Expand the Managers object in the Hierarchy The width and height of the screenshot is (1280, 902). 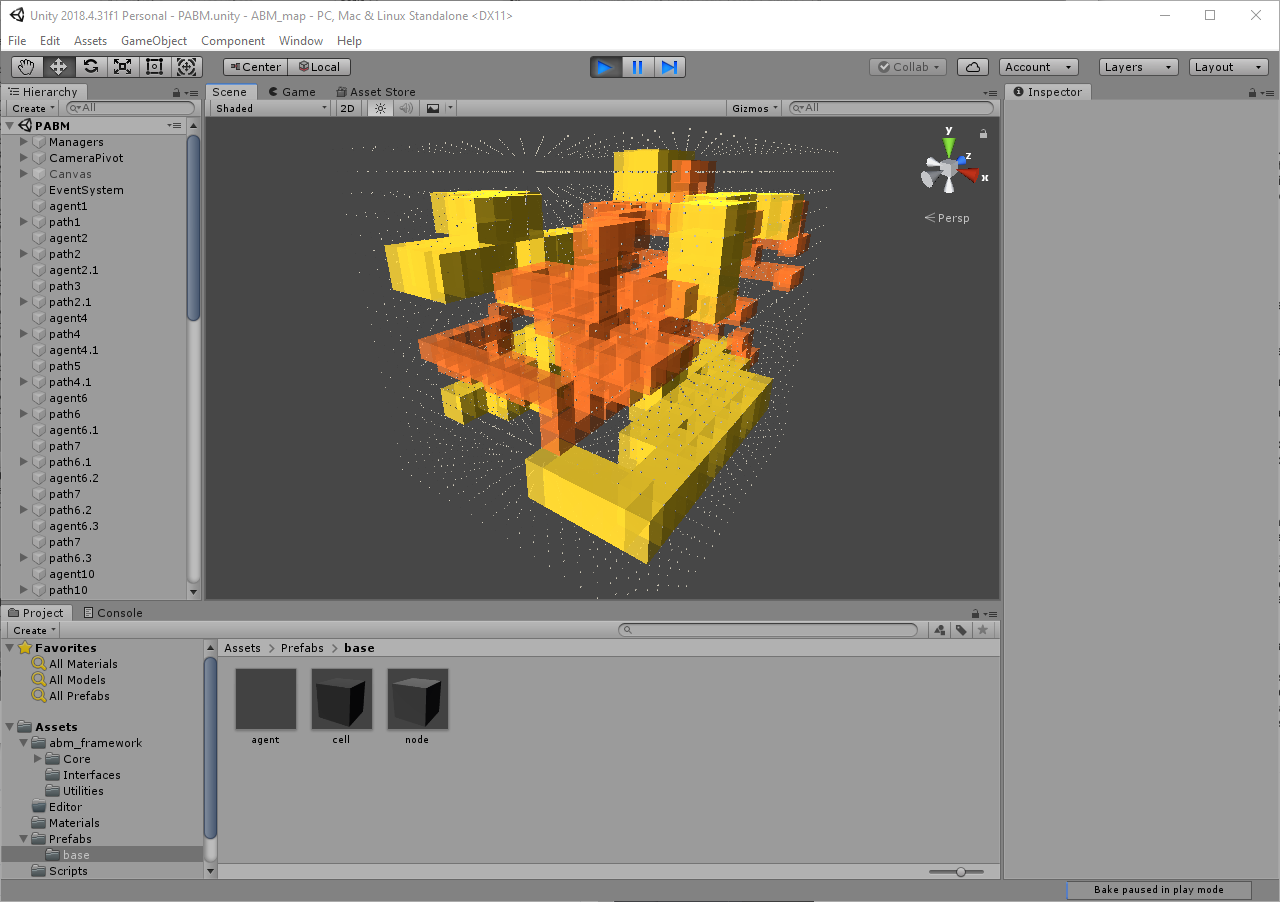22,141
